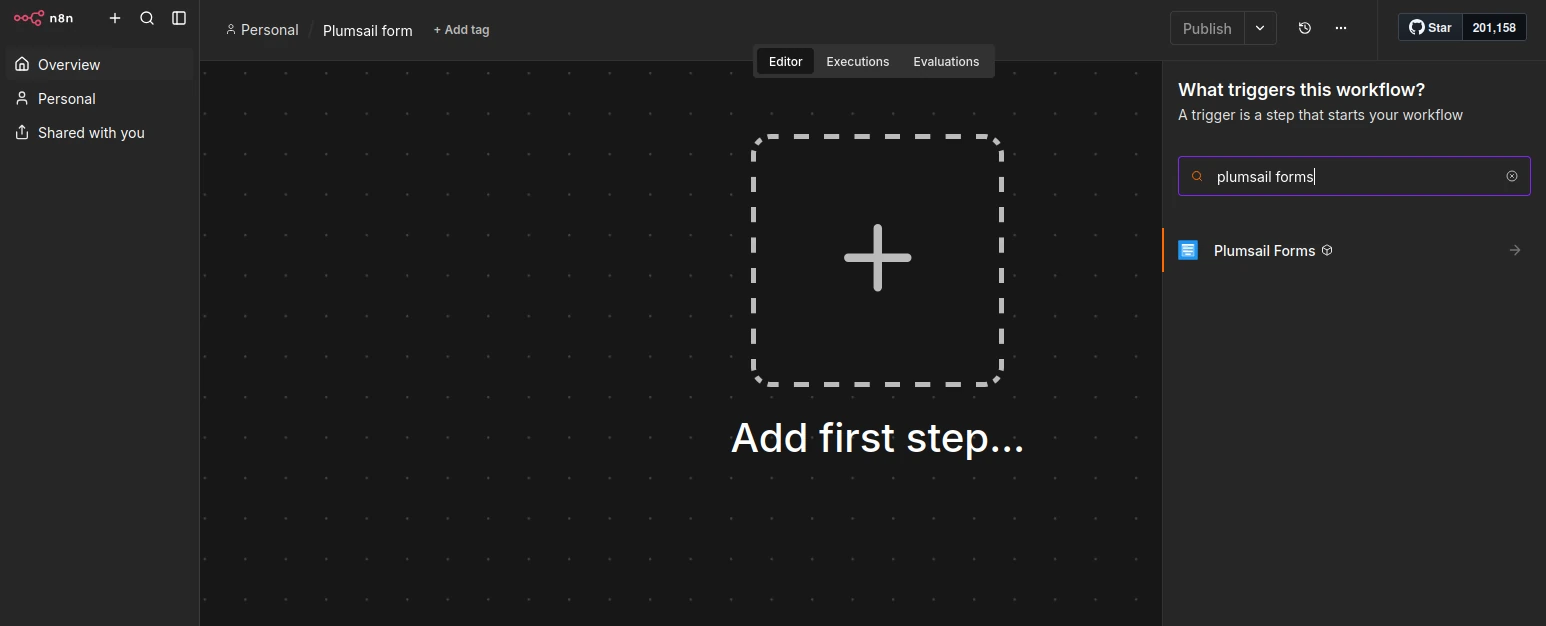This screenshot has height=626, width=1546.
Task: Open workflow history icon
Action: coord(1304,28)
